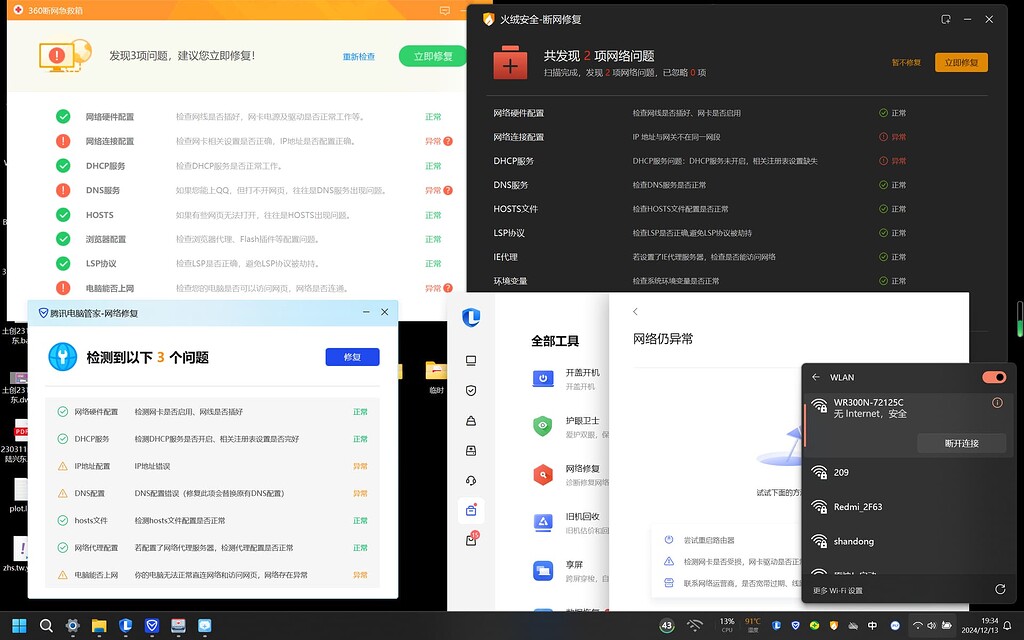Open taskbar Search
Screen dimensions: 1024x640
pos(46,626)
